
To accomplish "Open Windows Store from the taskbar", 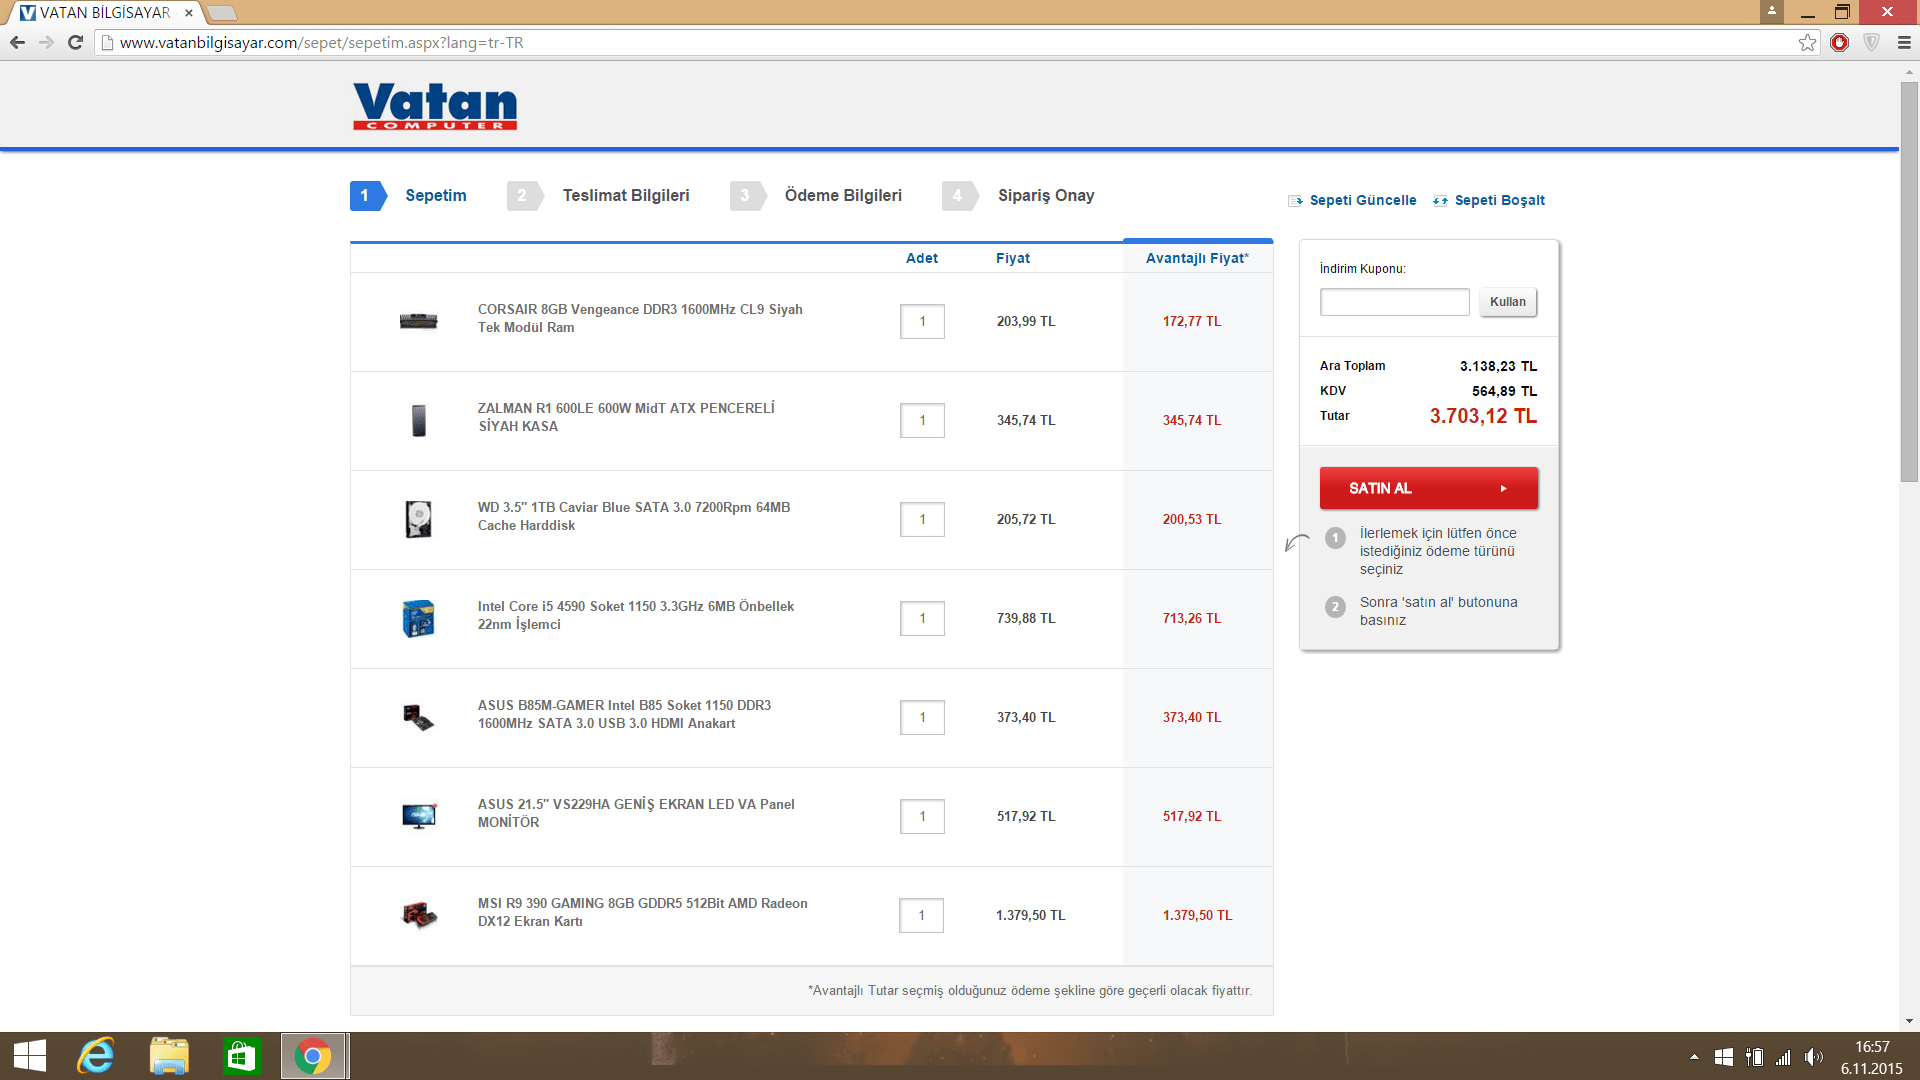I will click(242, 1056).
